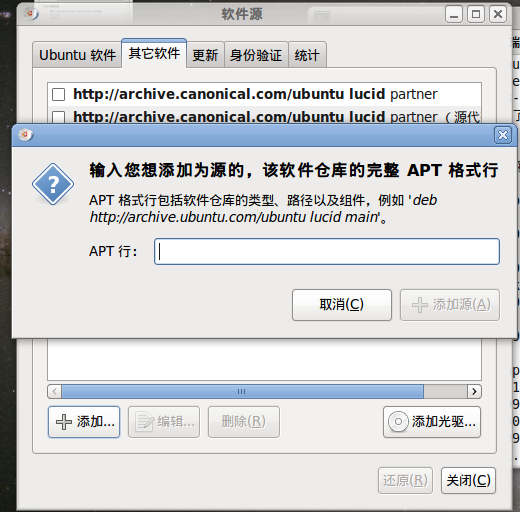The image size is (520, 512).
Task: Switch to the Ubuntu 软件 tab
Action: click(77, 55)
